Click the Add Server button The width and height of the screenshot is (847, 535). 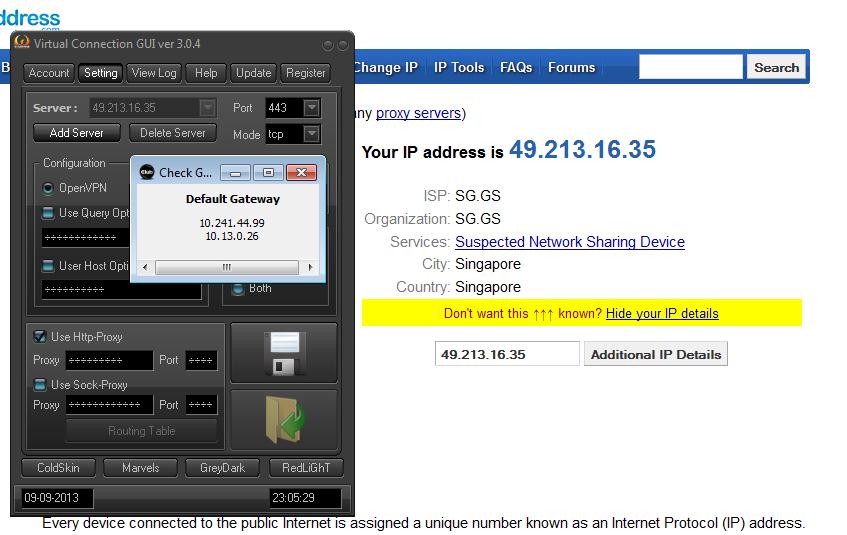pyautogui.click(x=77, y=133)
